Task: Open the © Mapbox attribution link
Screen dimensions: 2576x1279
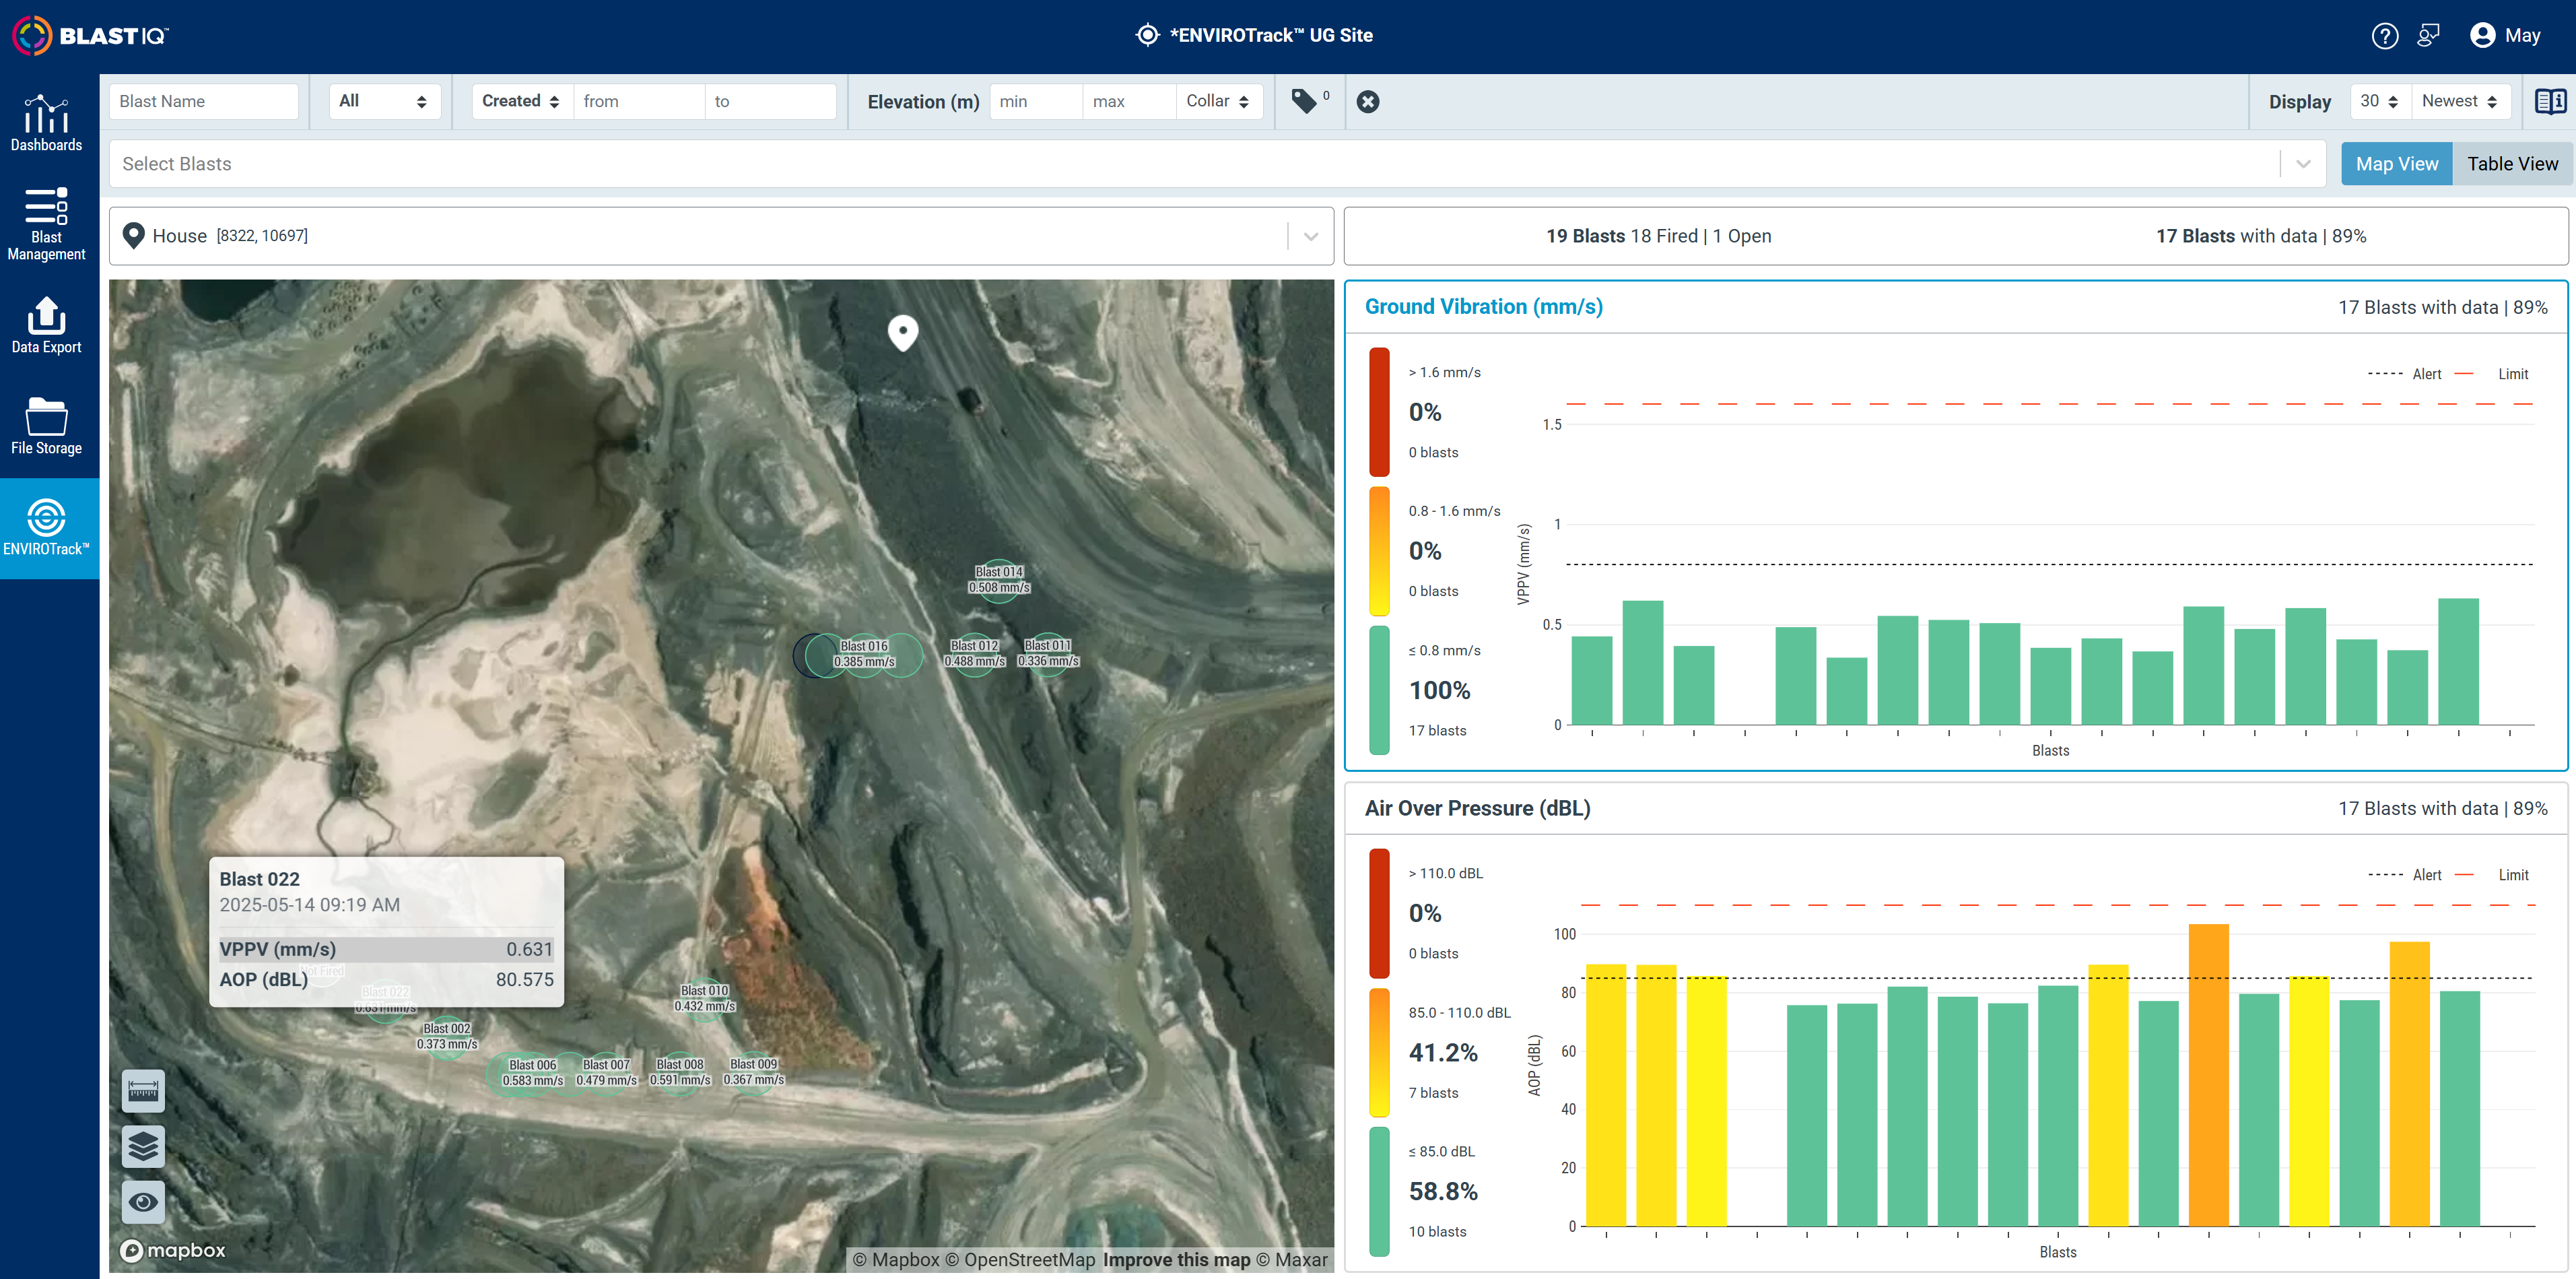Action: (x=896, y=1260)
